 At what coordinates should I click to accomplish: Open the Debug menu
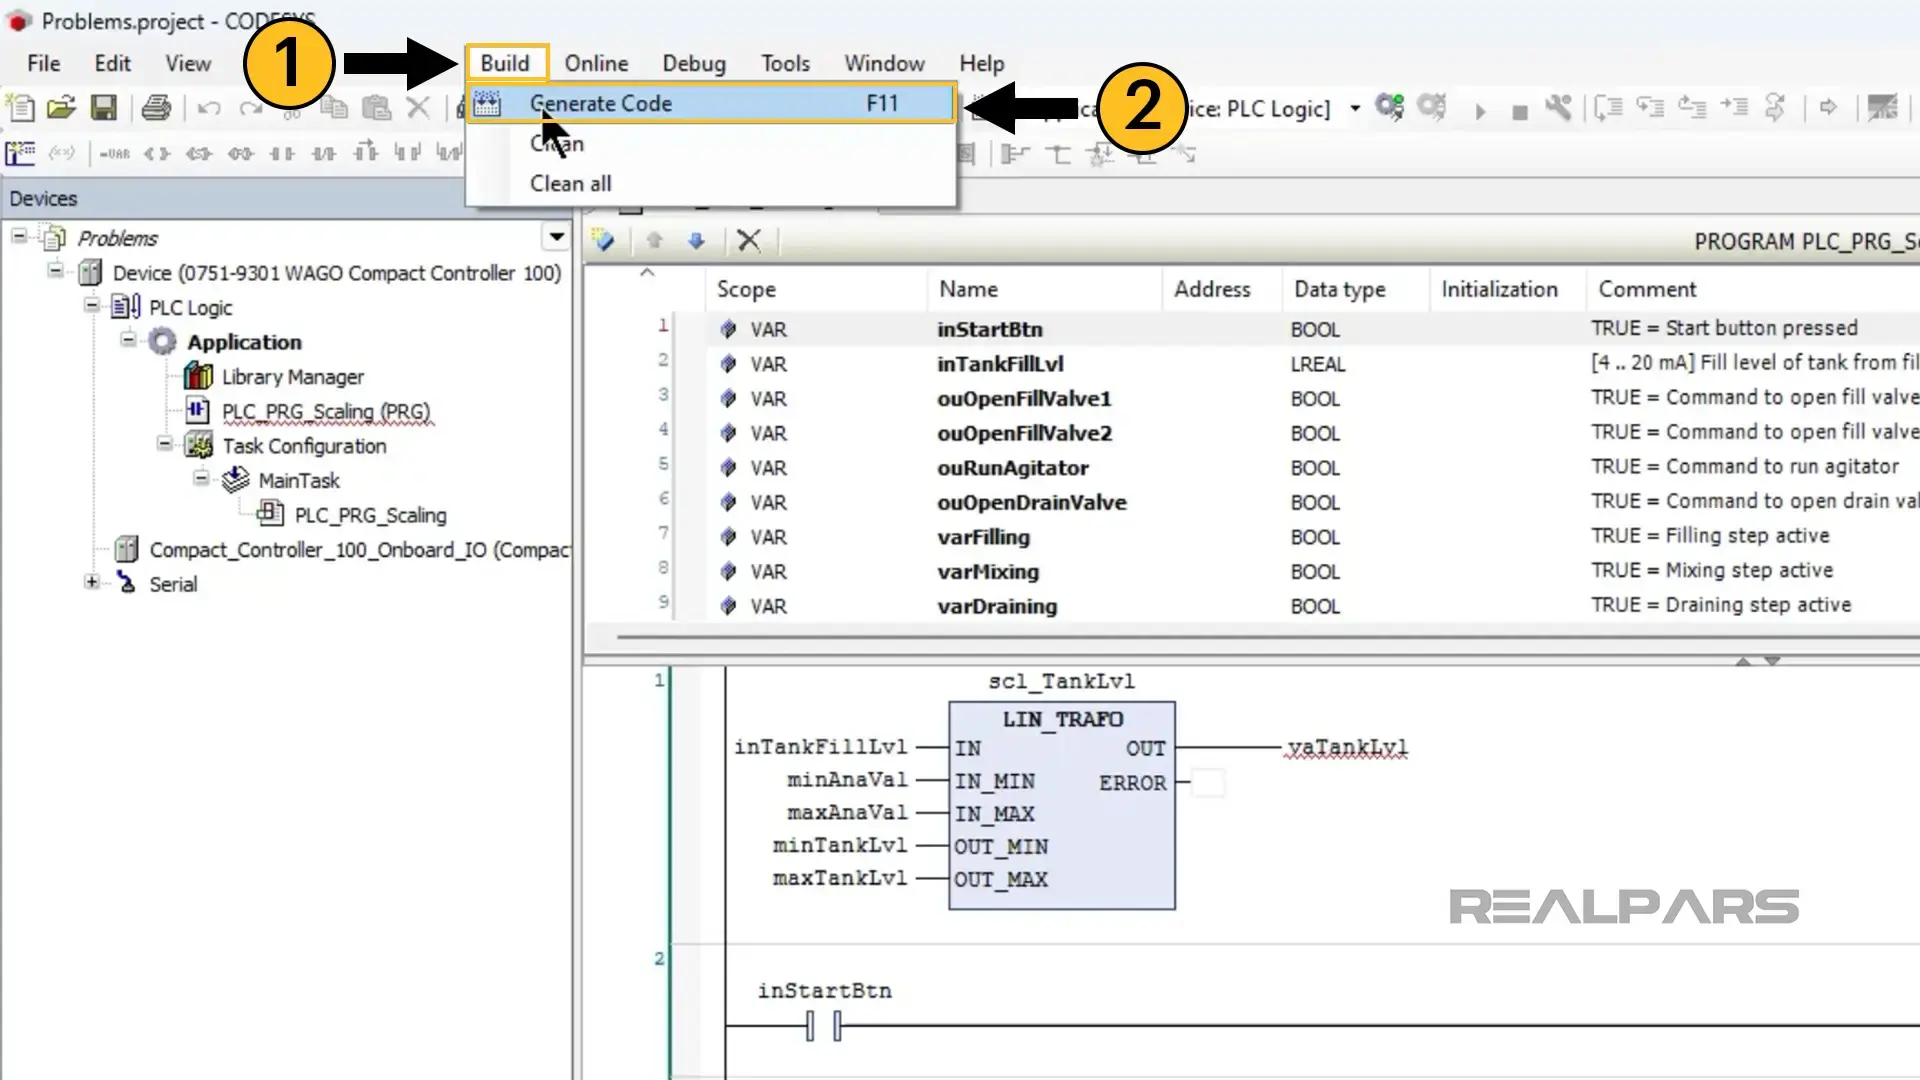[x=694, y=63]
